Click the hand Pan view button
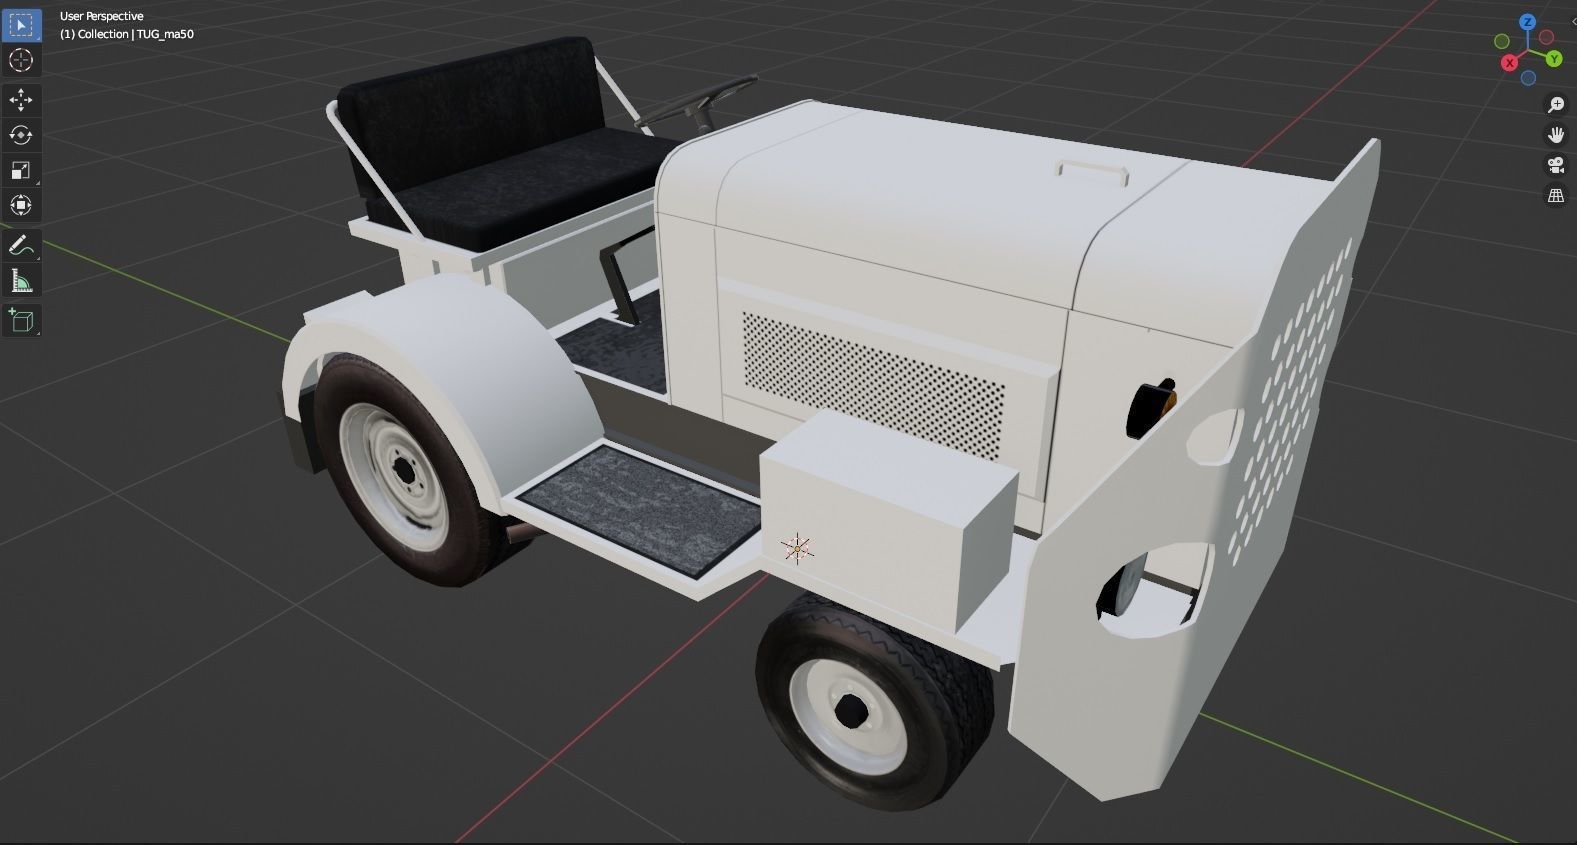Viewport: 1577px width, 845px height. tap(1556, 135)
